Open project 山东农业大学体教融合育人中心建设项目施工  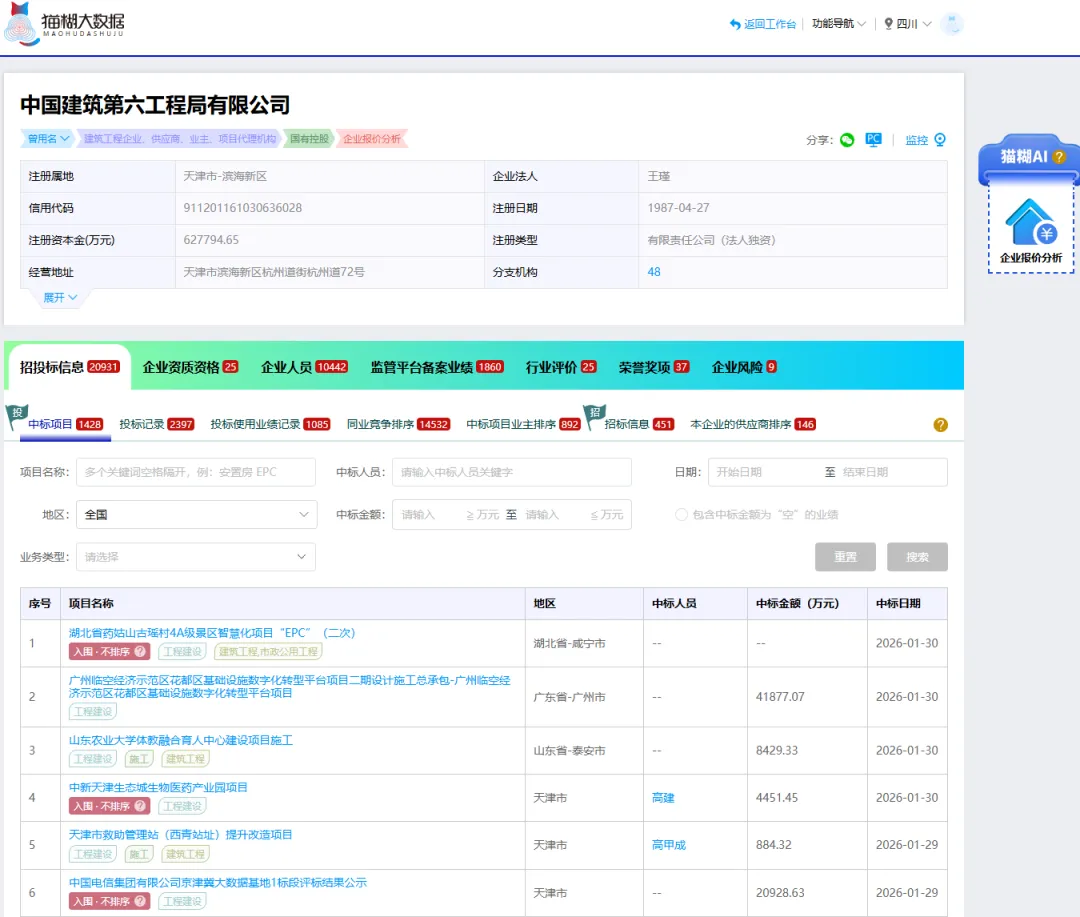click(x=180, y=740)
